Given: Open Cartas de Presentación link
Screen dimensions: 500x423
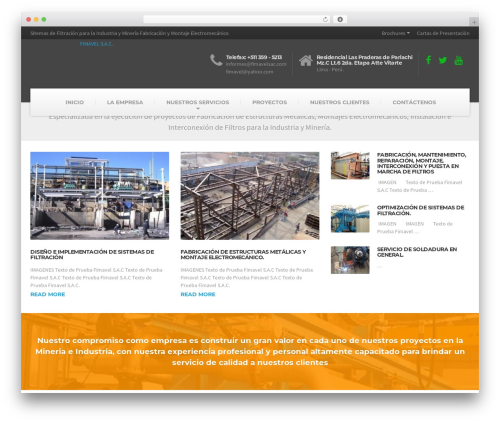Looking at the screenshot, I should [443, 33].
